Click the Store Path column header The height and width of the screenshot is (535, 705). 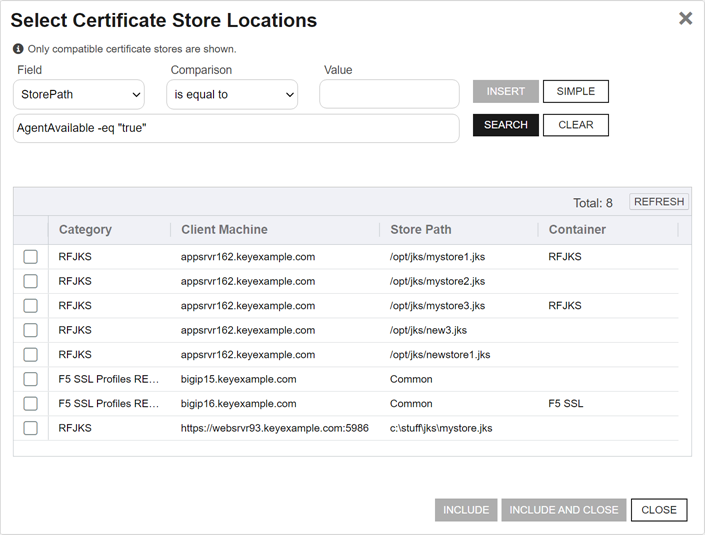coord(420,230)
